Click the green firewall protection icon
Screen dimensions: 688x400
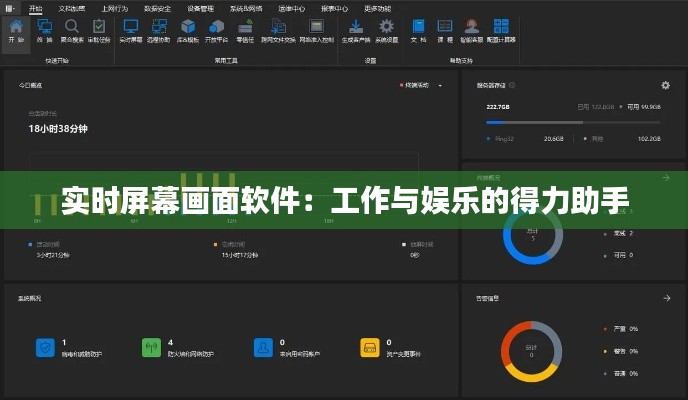(x=152, y=348)
